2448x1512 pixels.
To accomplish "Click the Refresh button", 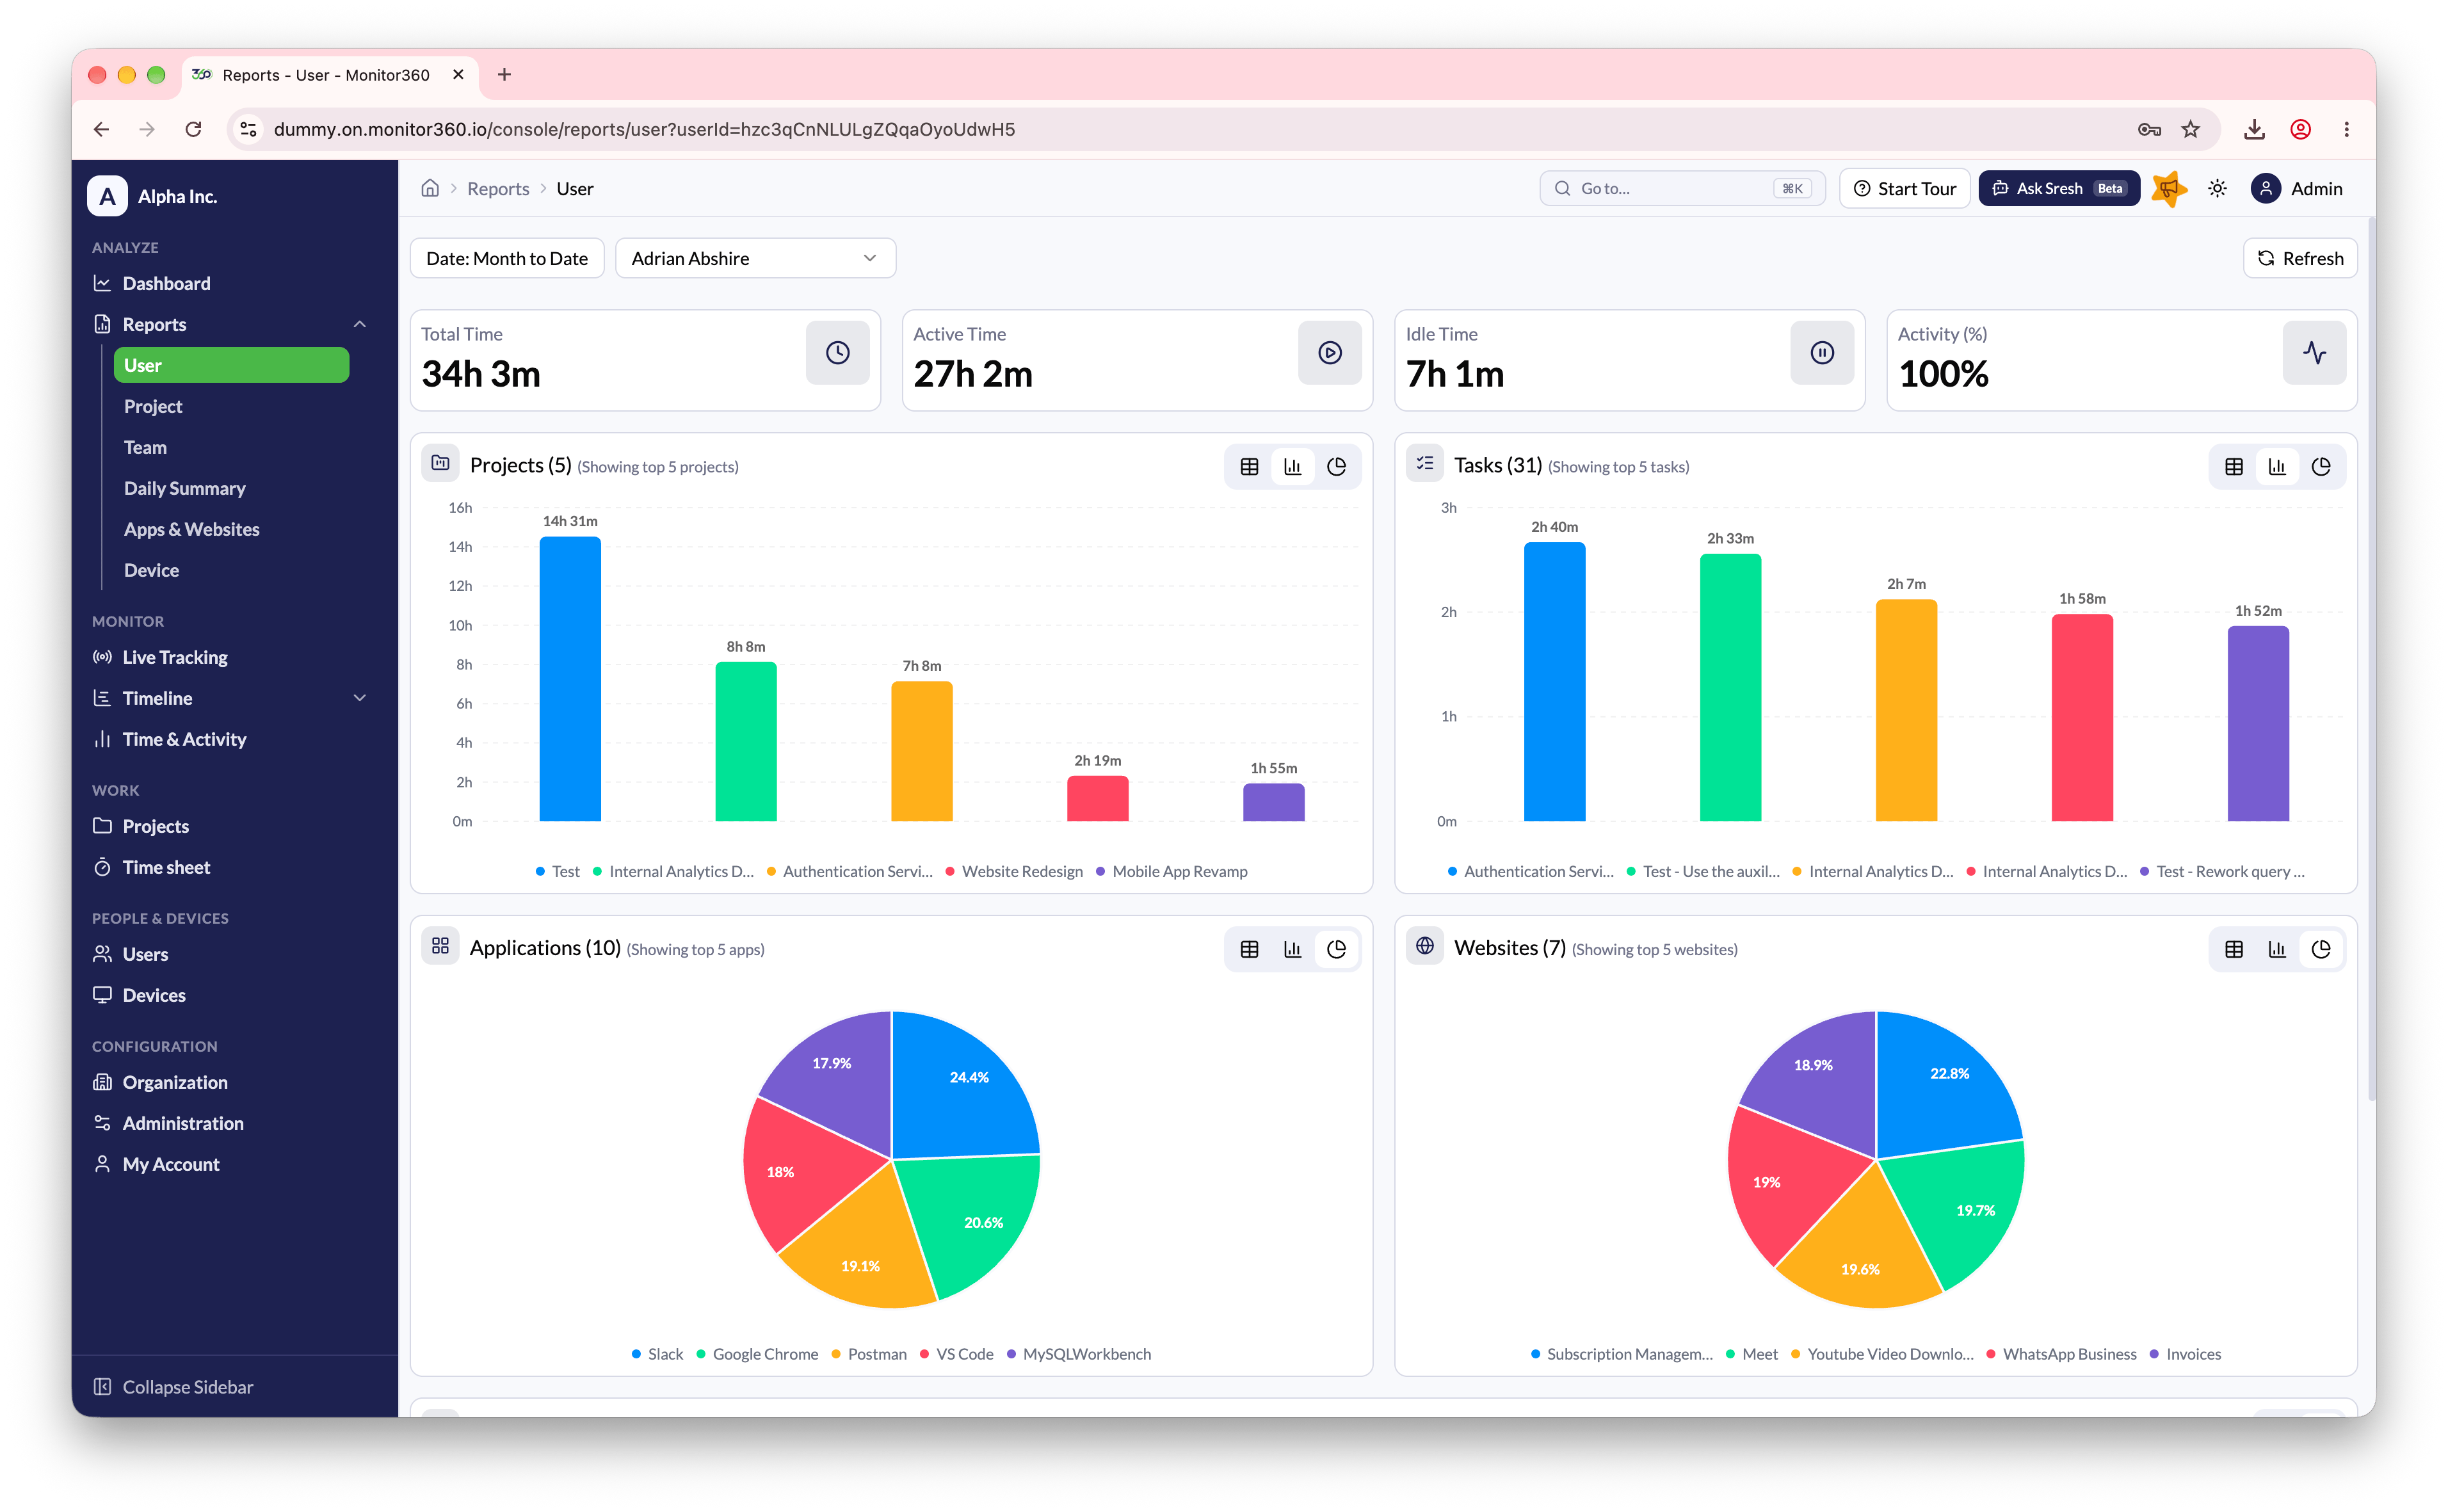I will 2300,258.
